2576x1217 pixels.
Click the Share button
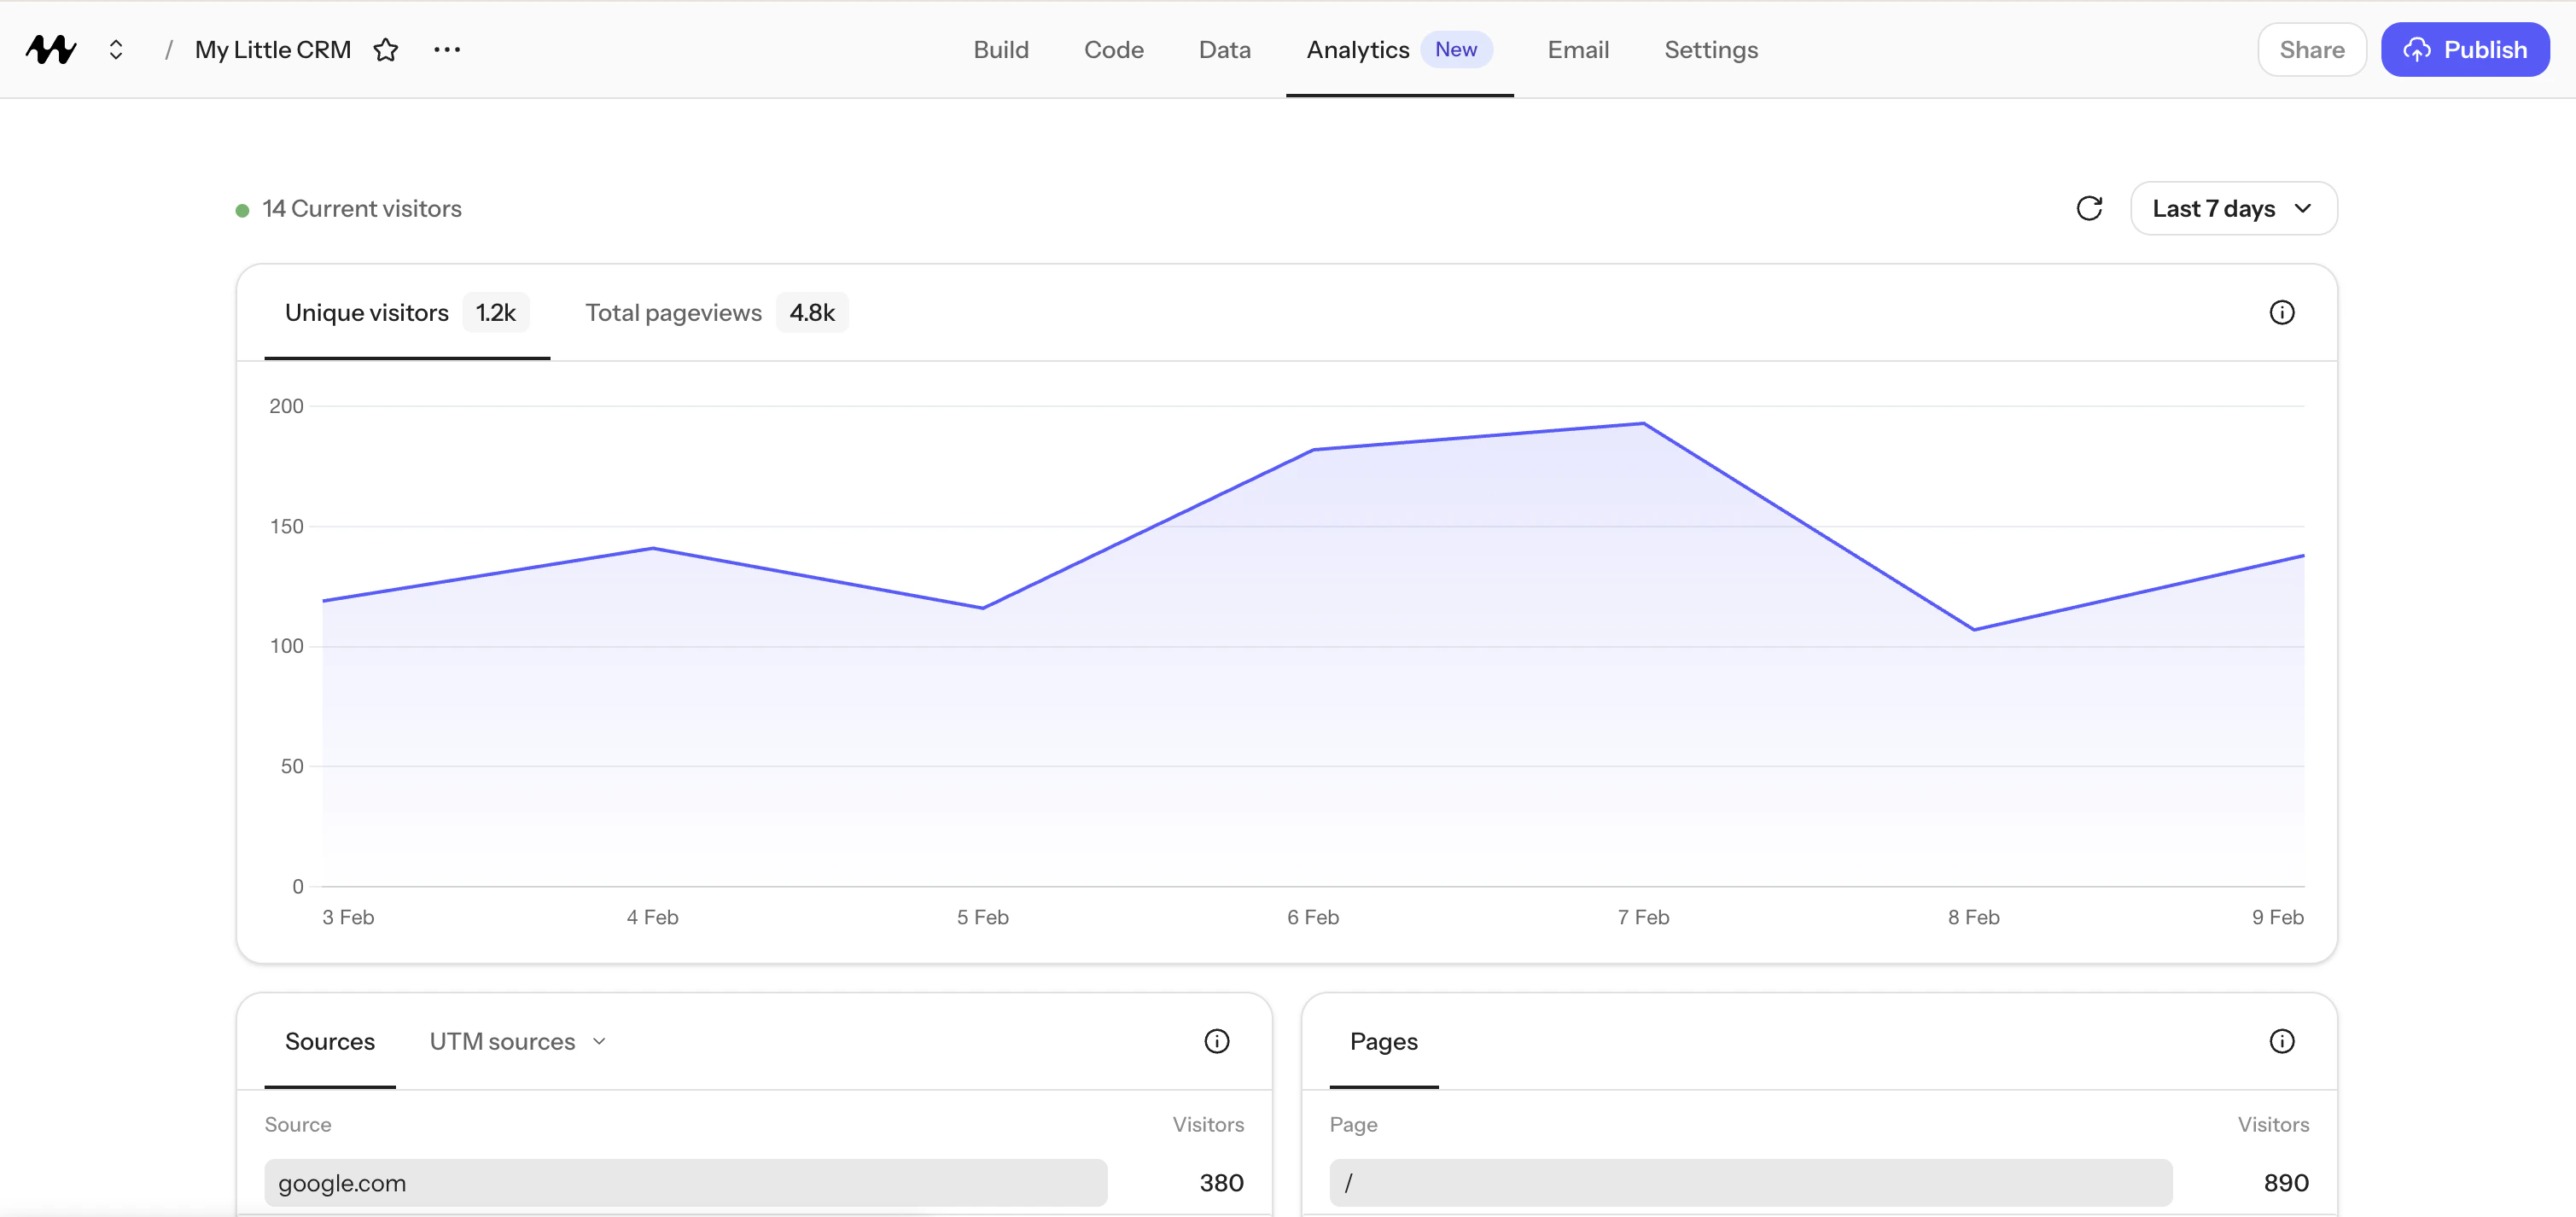(x=2311, y=49)
